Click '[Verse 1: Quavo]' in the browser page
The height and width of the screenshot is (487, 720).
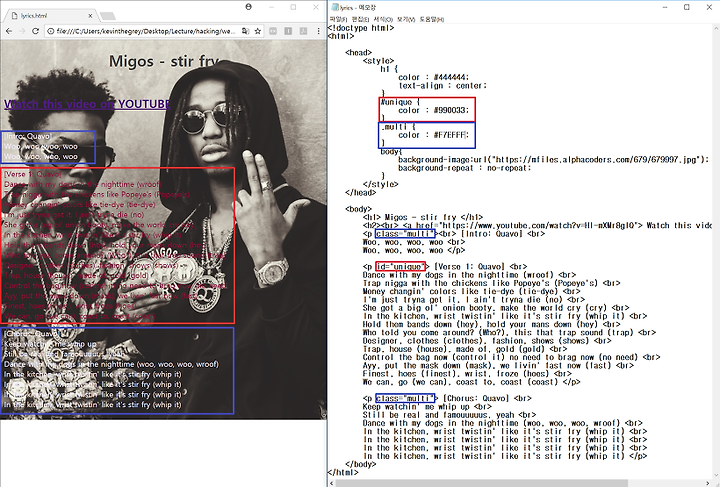33,174
